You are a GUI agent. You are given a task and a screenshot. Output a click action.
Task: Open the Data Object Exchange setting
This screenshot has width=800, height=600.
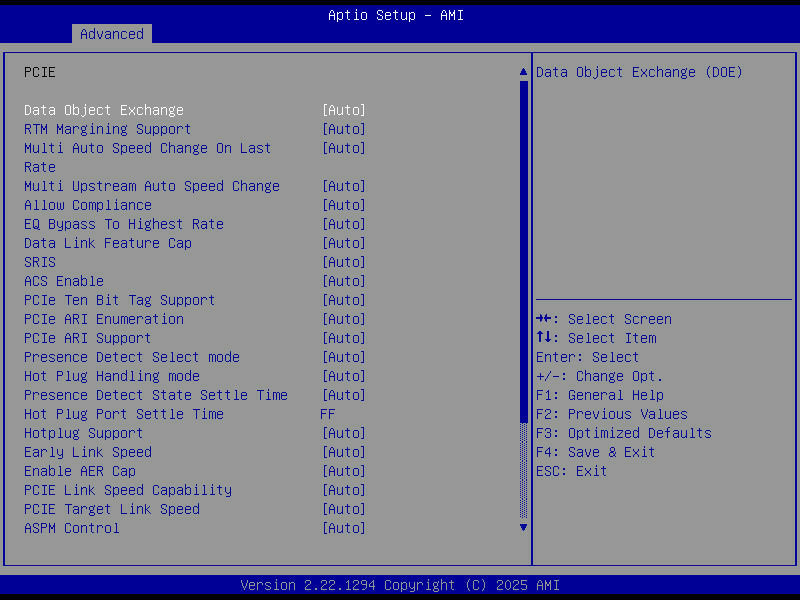[x=103, y=109]
